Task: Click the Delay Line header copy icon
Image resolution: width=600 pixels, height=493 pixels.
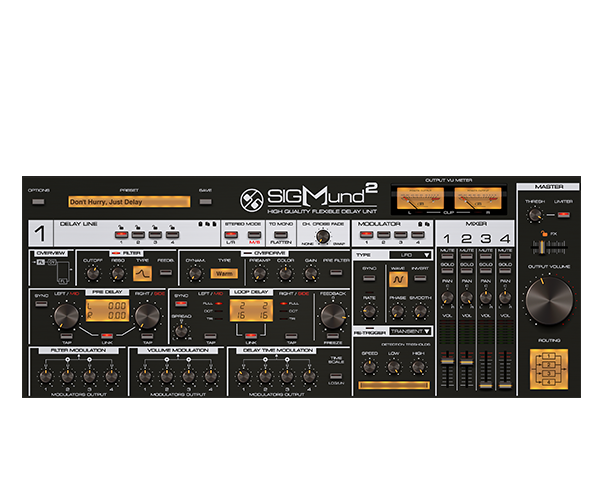Action: point(207,224)
